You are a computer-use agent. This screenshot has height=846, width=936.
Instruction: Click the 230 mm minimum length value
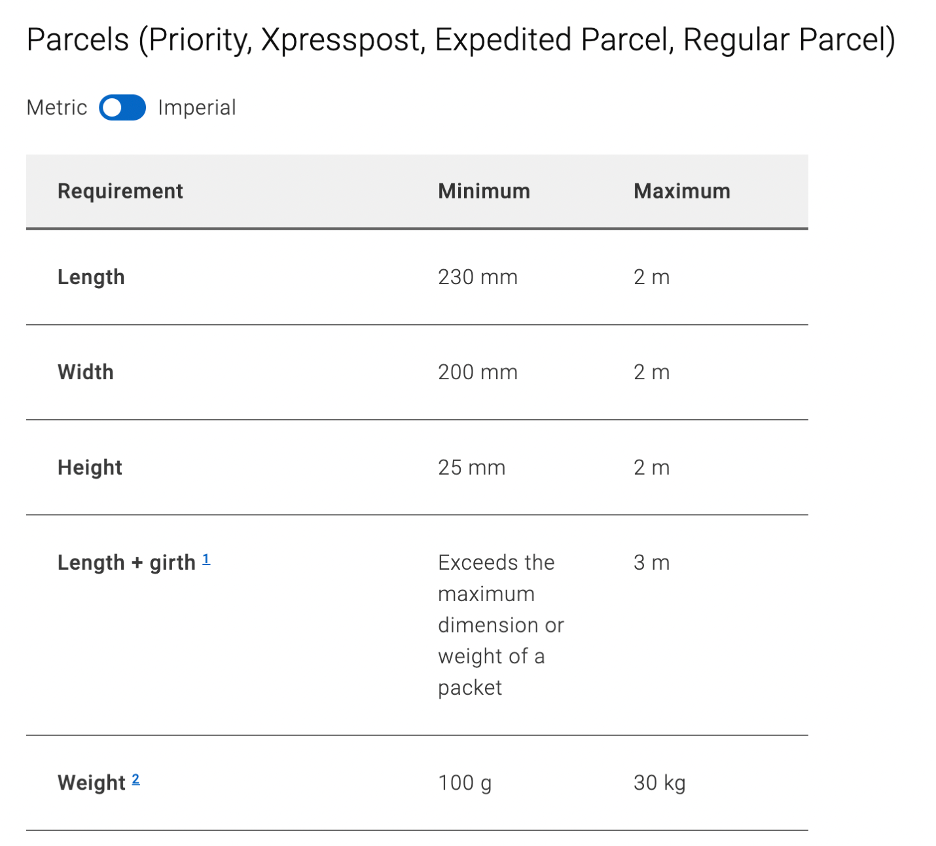pos(478,277)
